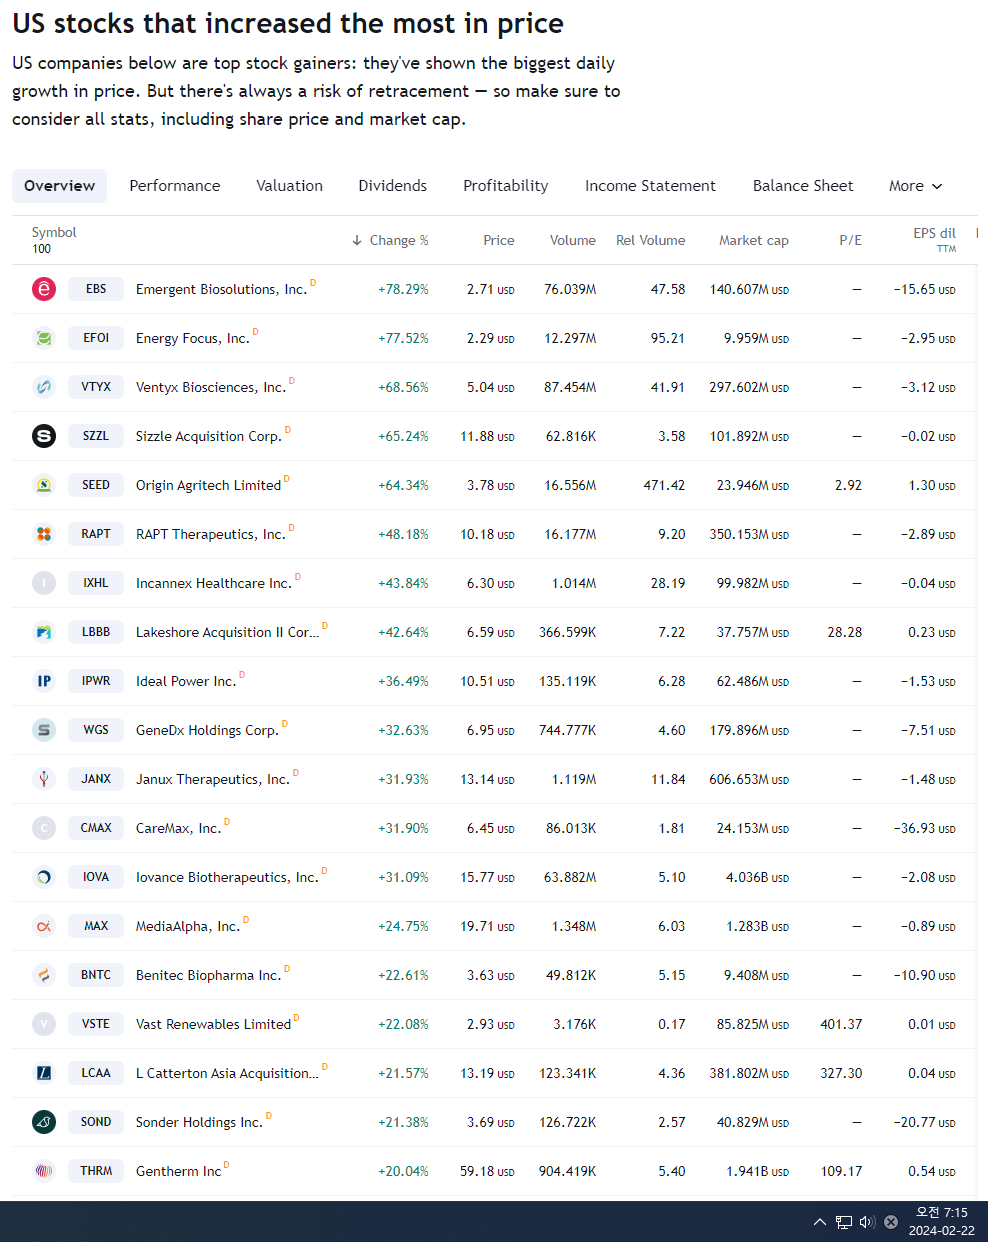Open the taskbar clock and date

942,1221
